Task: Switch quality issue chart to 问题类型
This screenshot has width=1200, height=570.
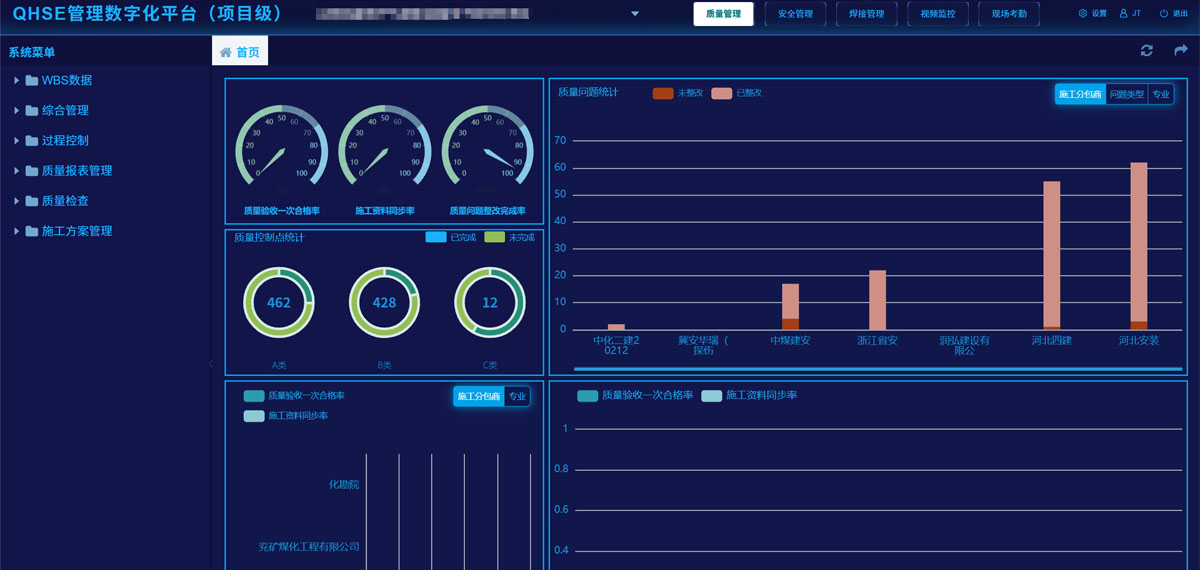Action: (1126, 95)
